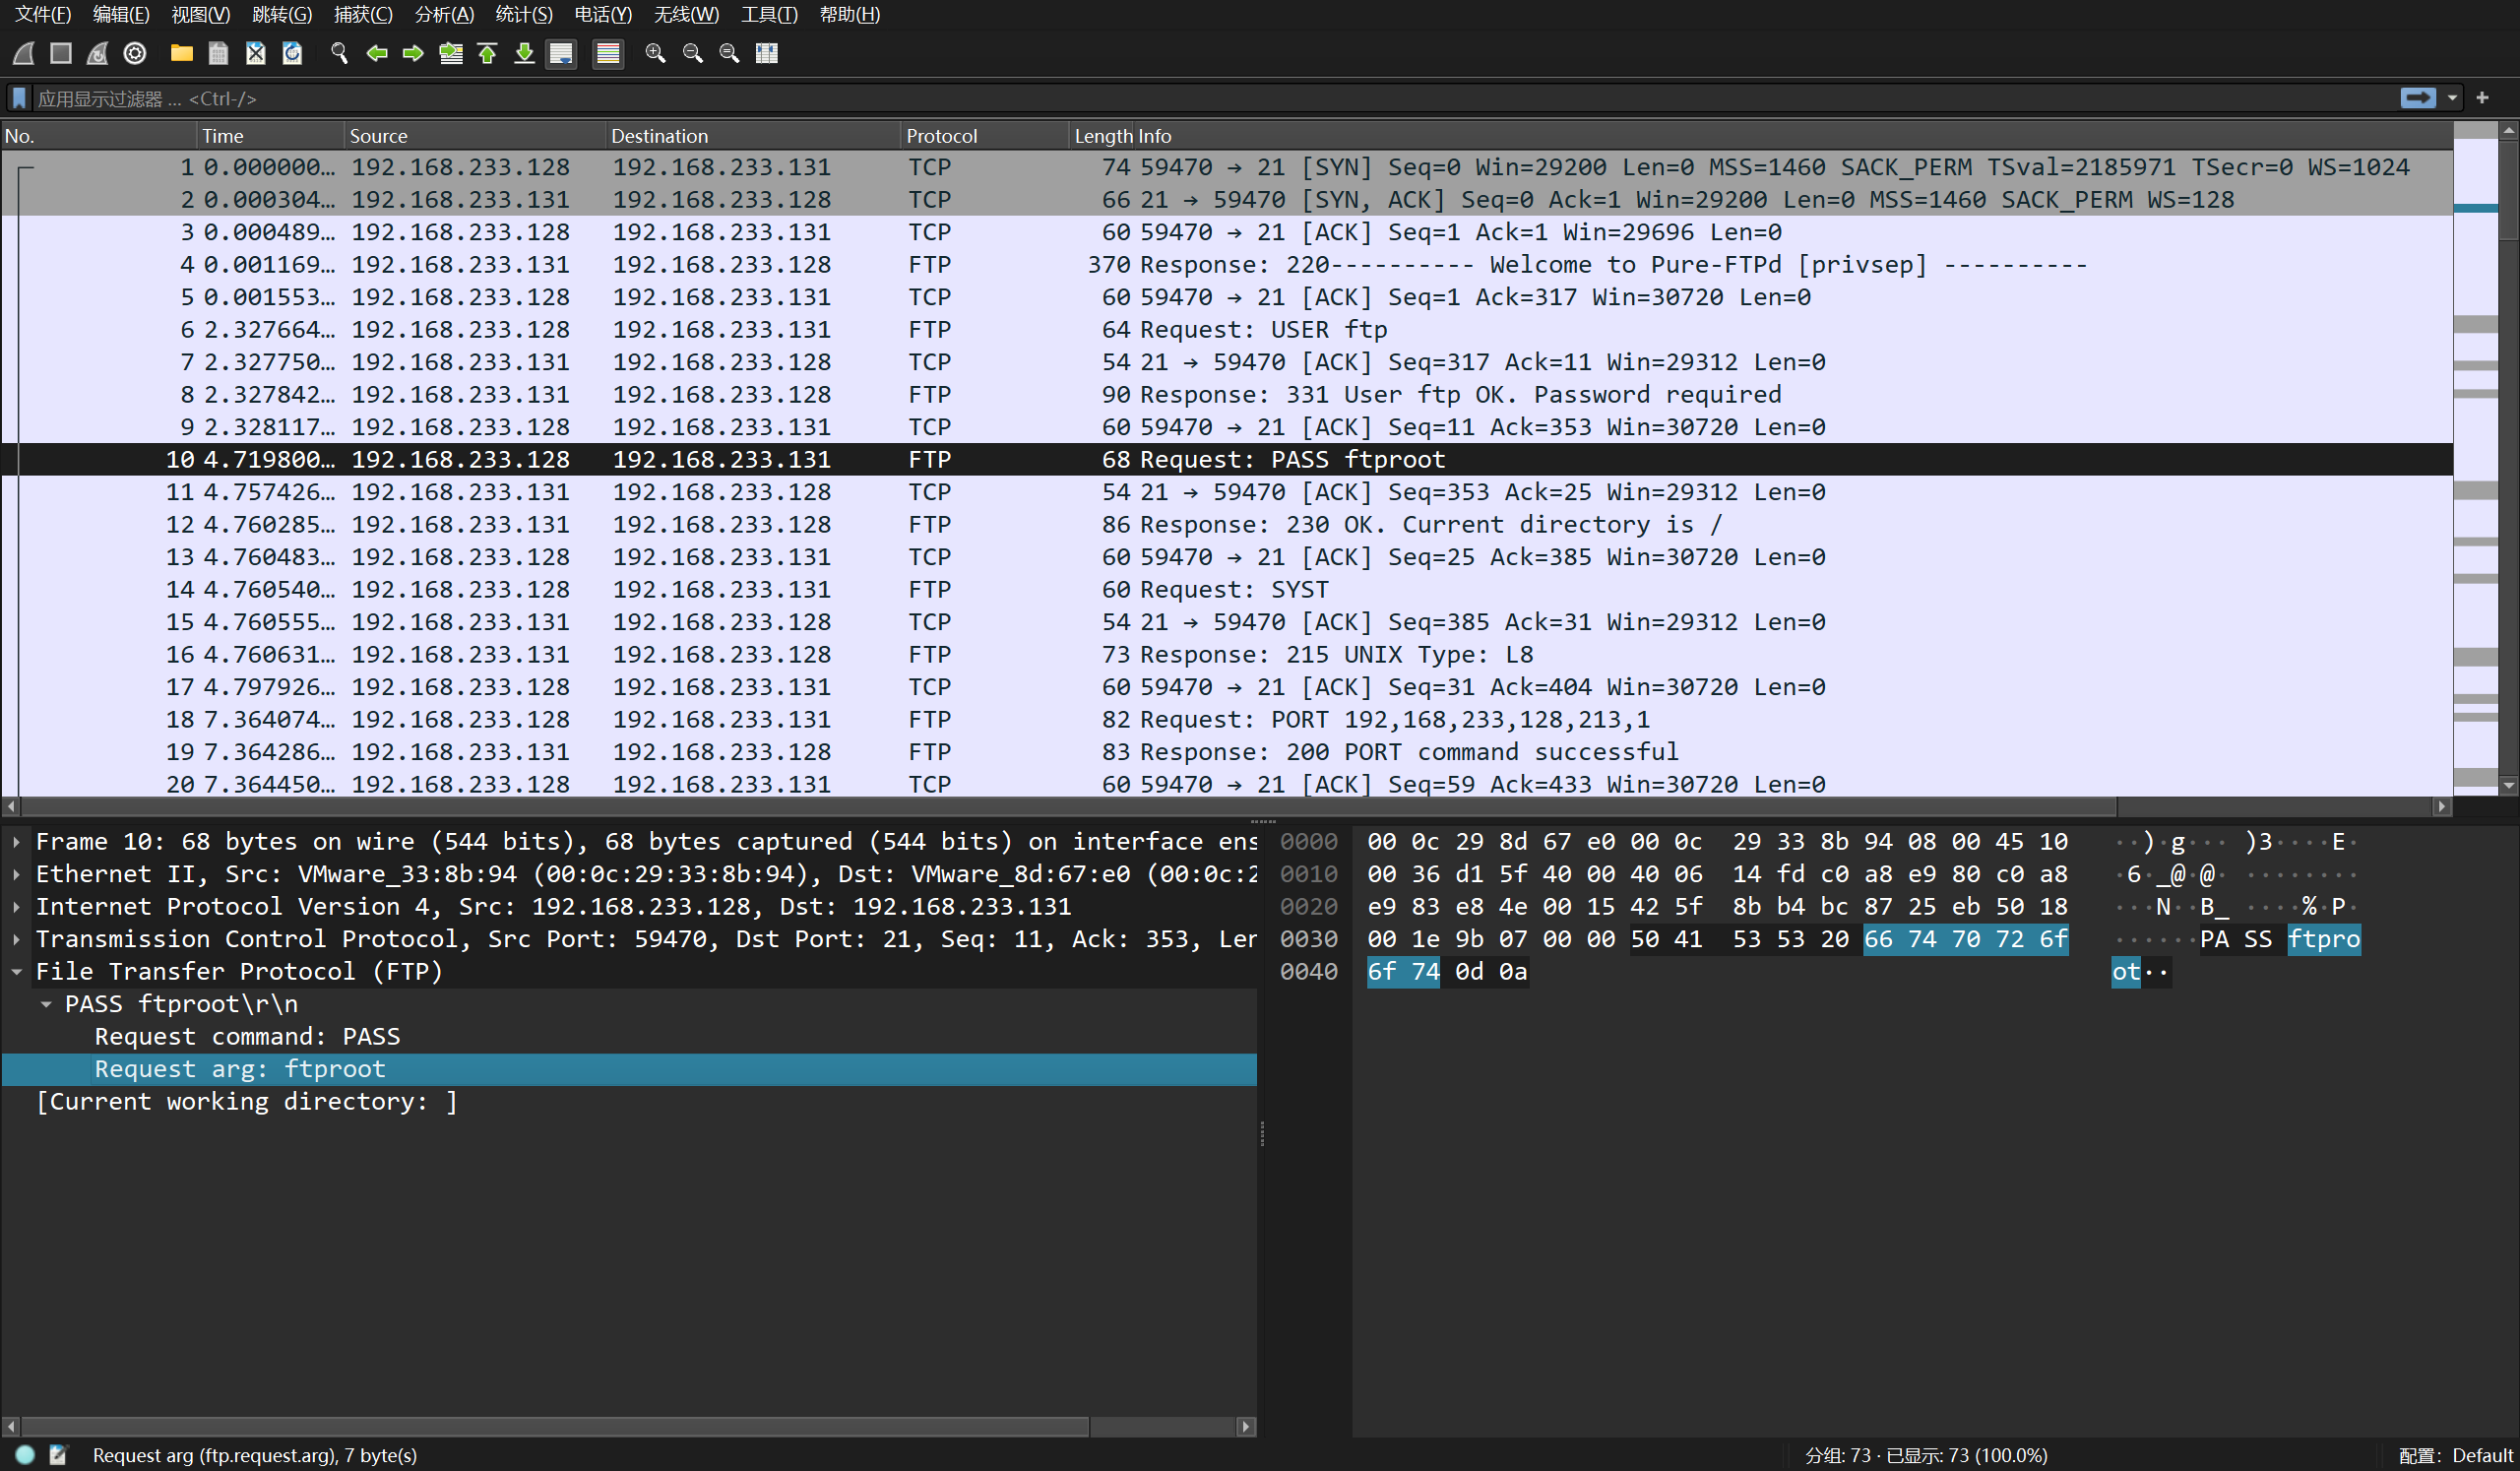Toggle auto-scroll during live capture
The image size is (2520, 1471).
coord(561,53)
